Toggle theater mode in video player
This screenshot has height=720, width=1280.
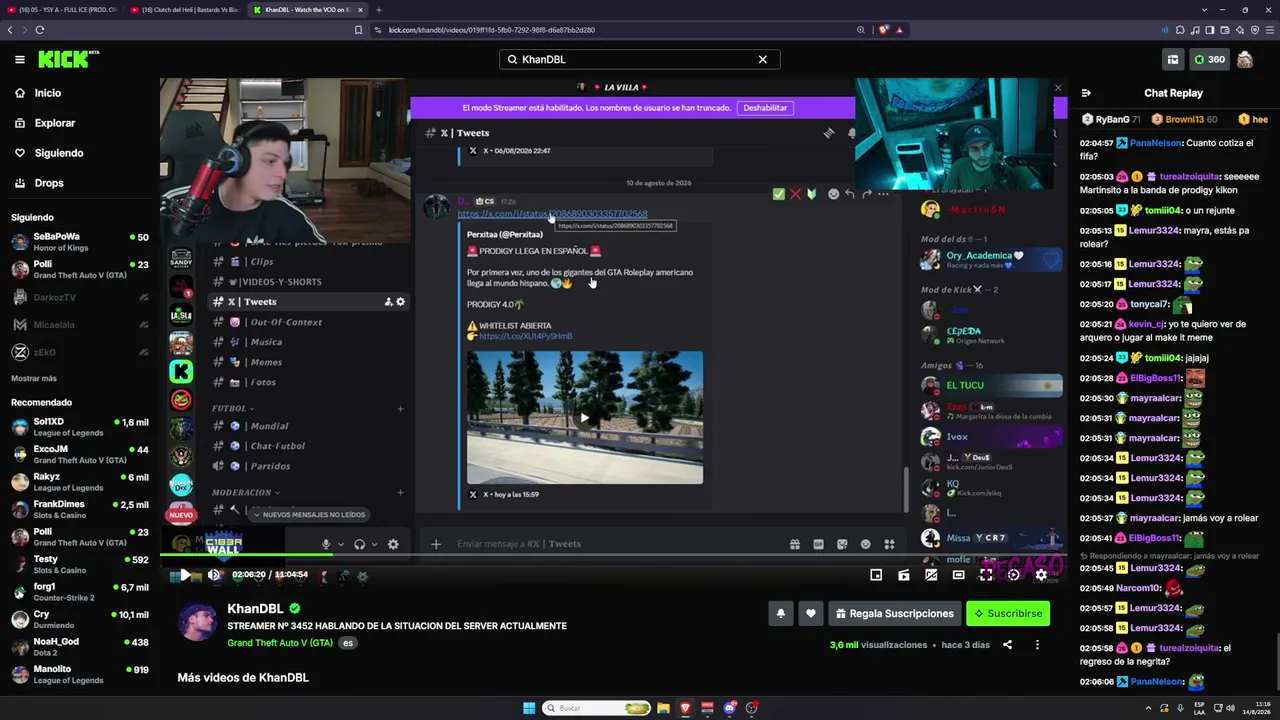[958, 575]
